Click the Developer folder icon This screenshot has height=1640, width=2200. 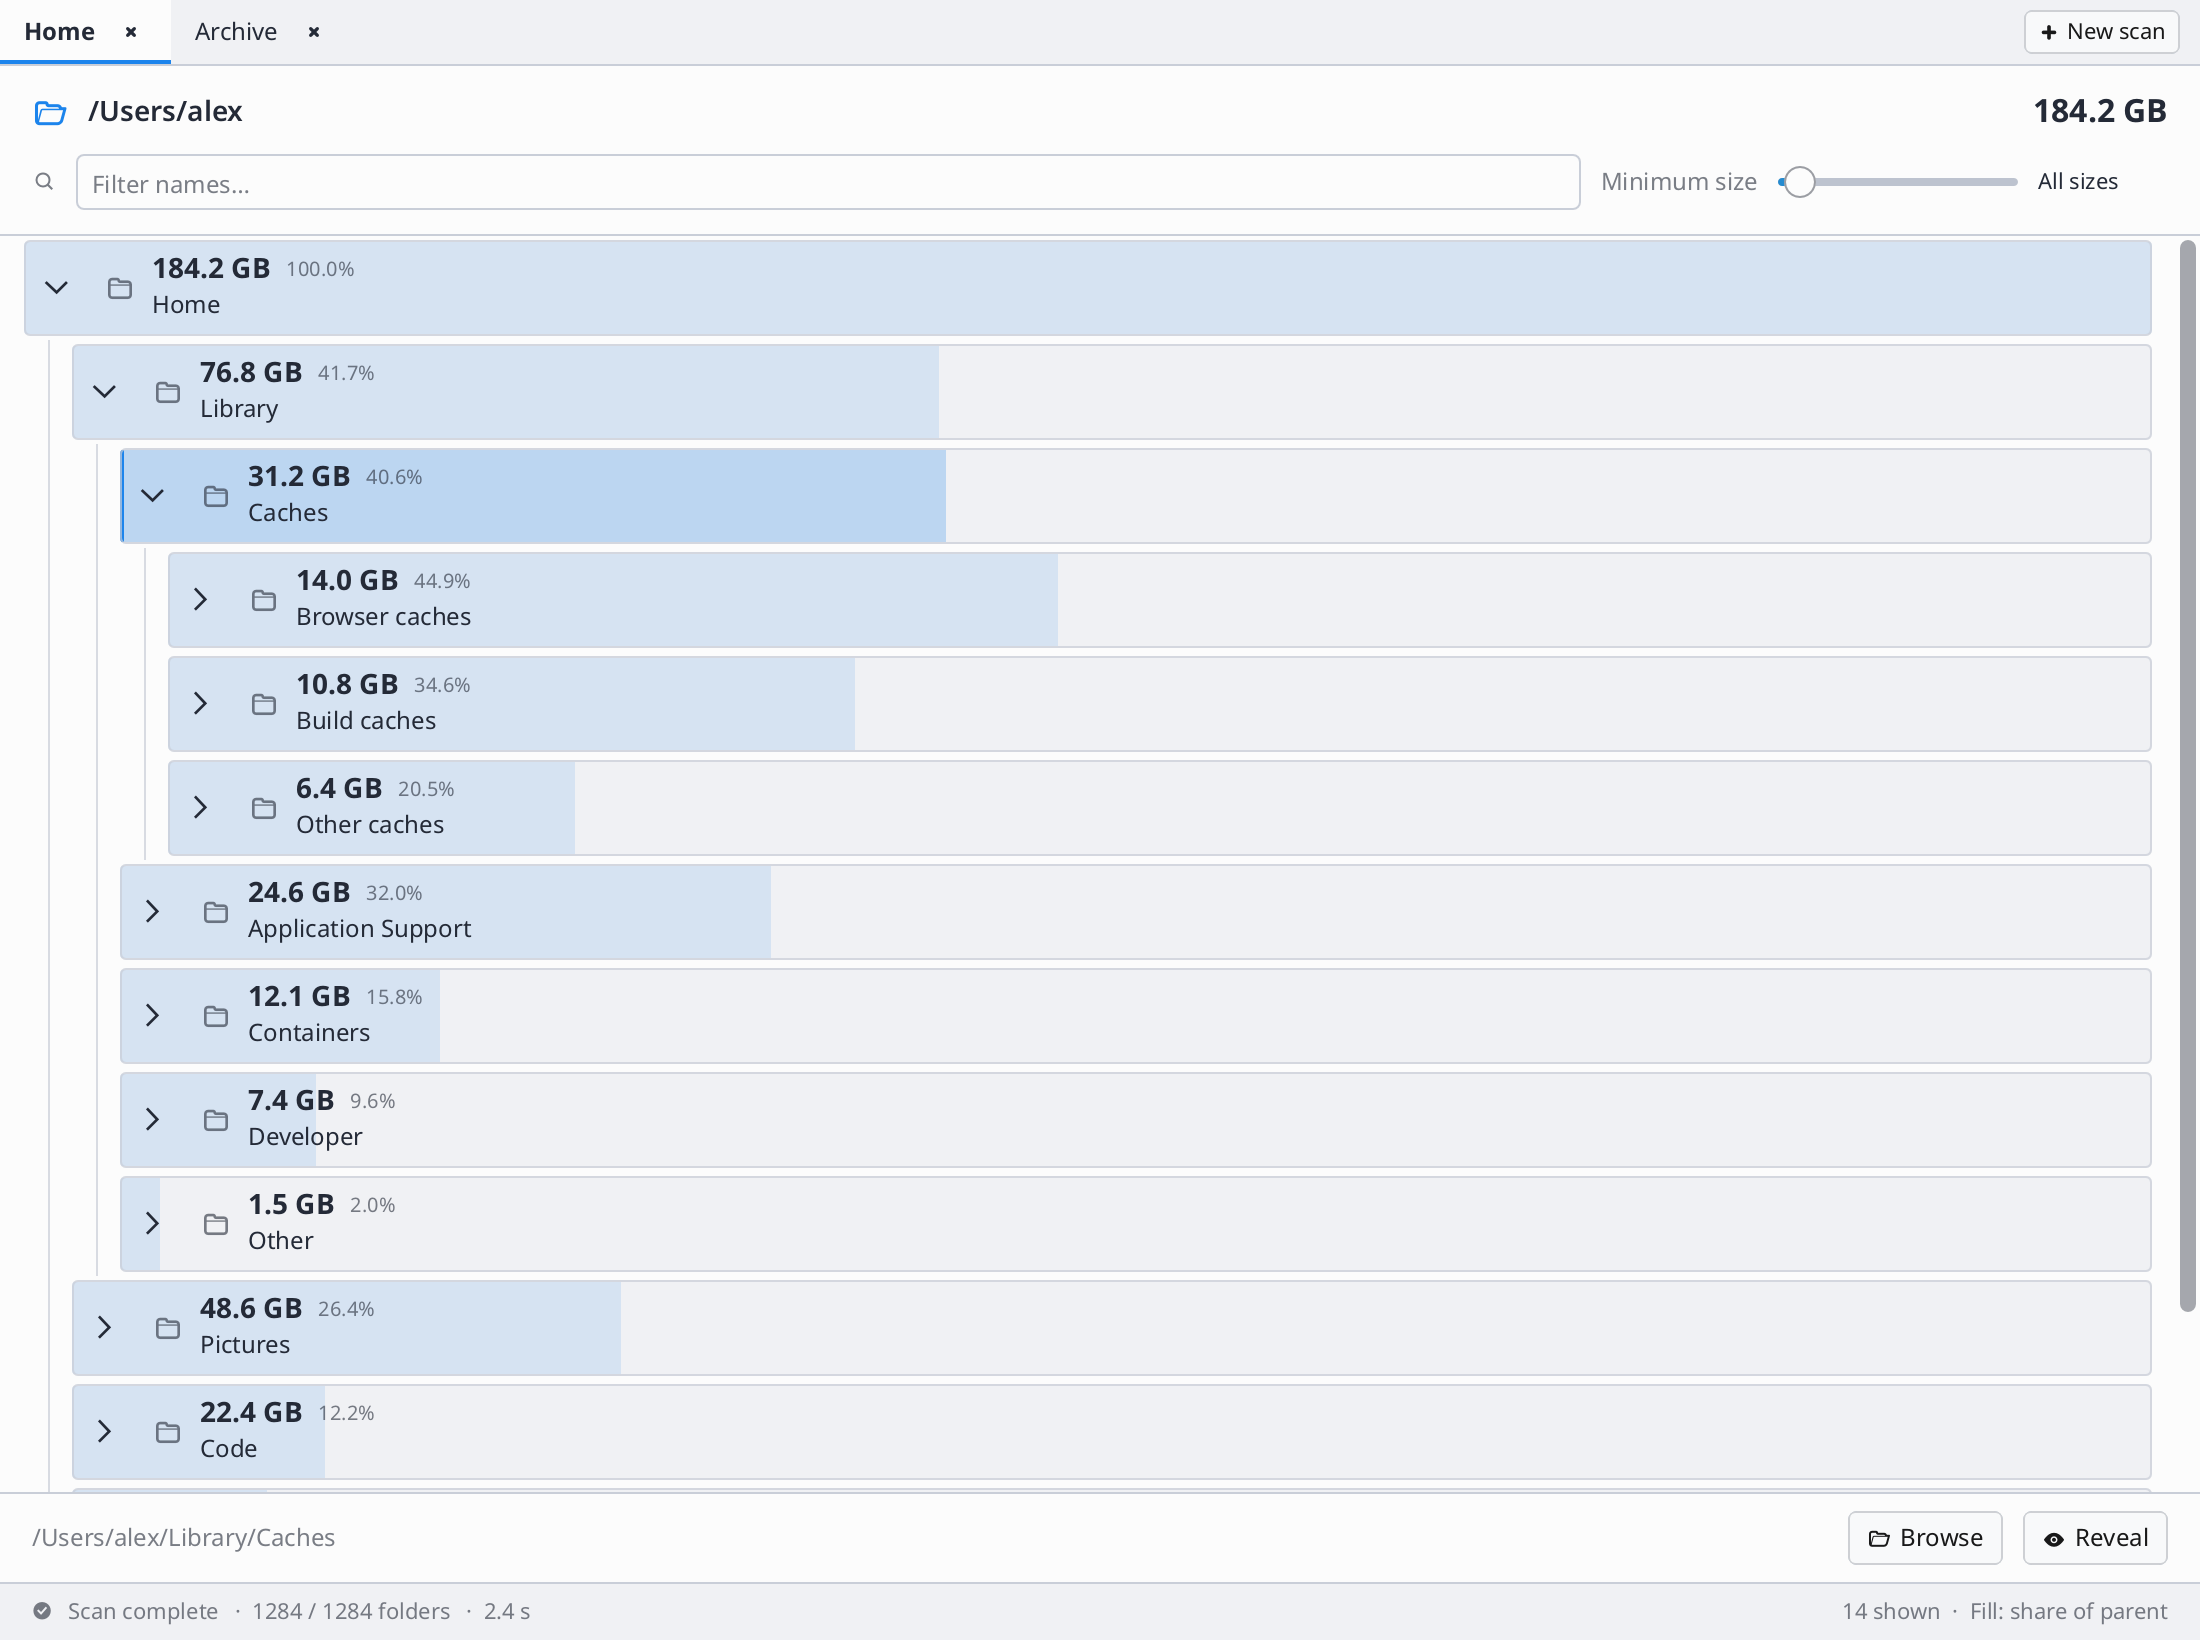(216, 1120)
